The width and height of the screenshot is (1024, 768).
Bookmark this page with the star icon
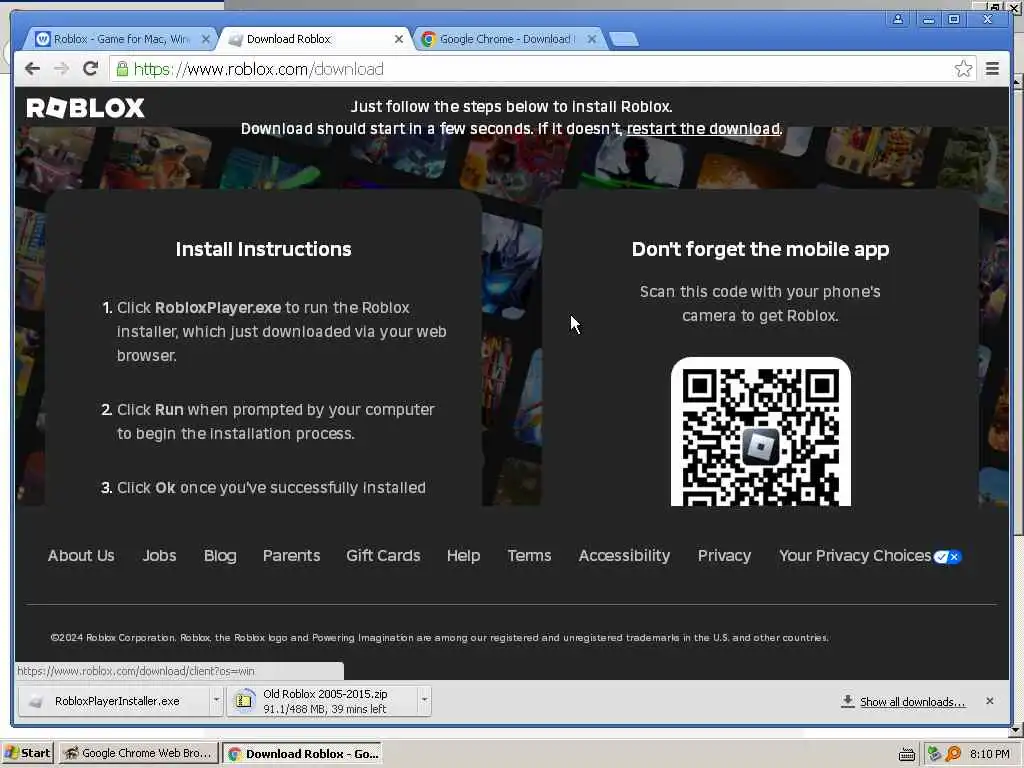point(963,69)
